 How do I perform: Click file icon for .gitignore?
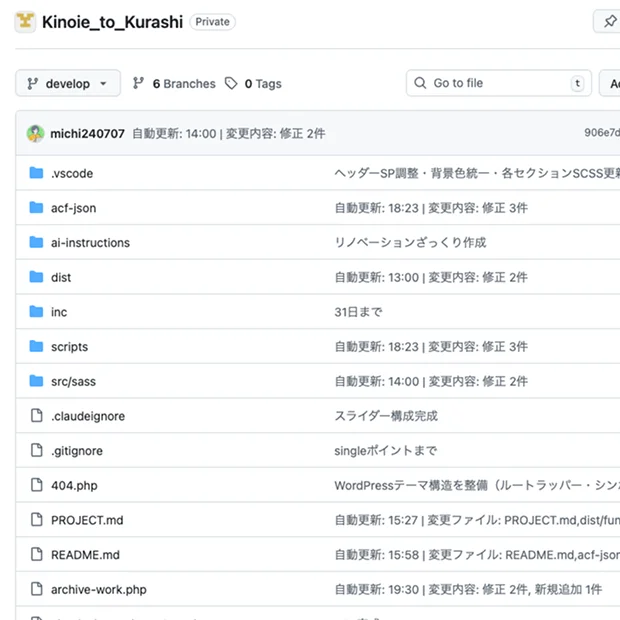tap(37, 450)
